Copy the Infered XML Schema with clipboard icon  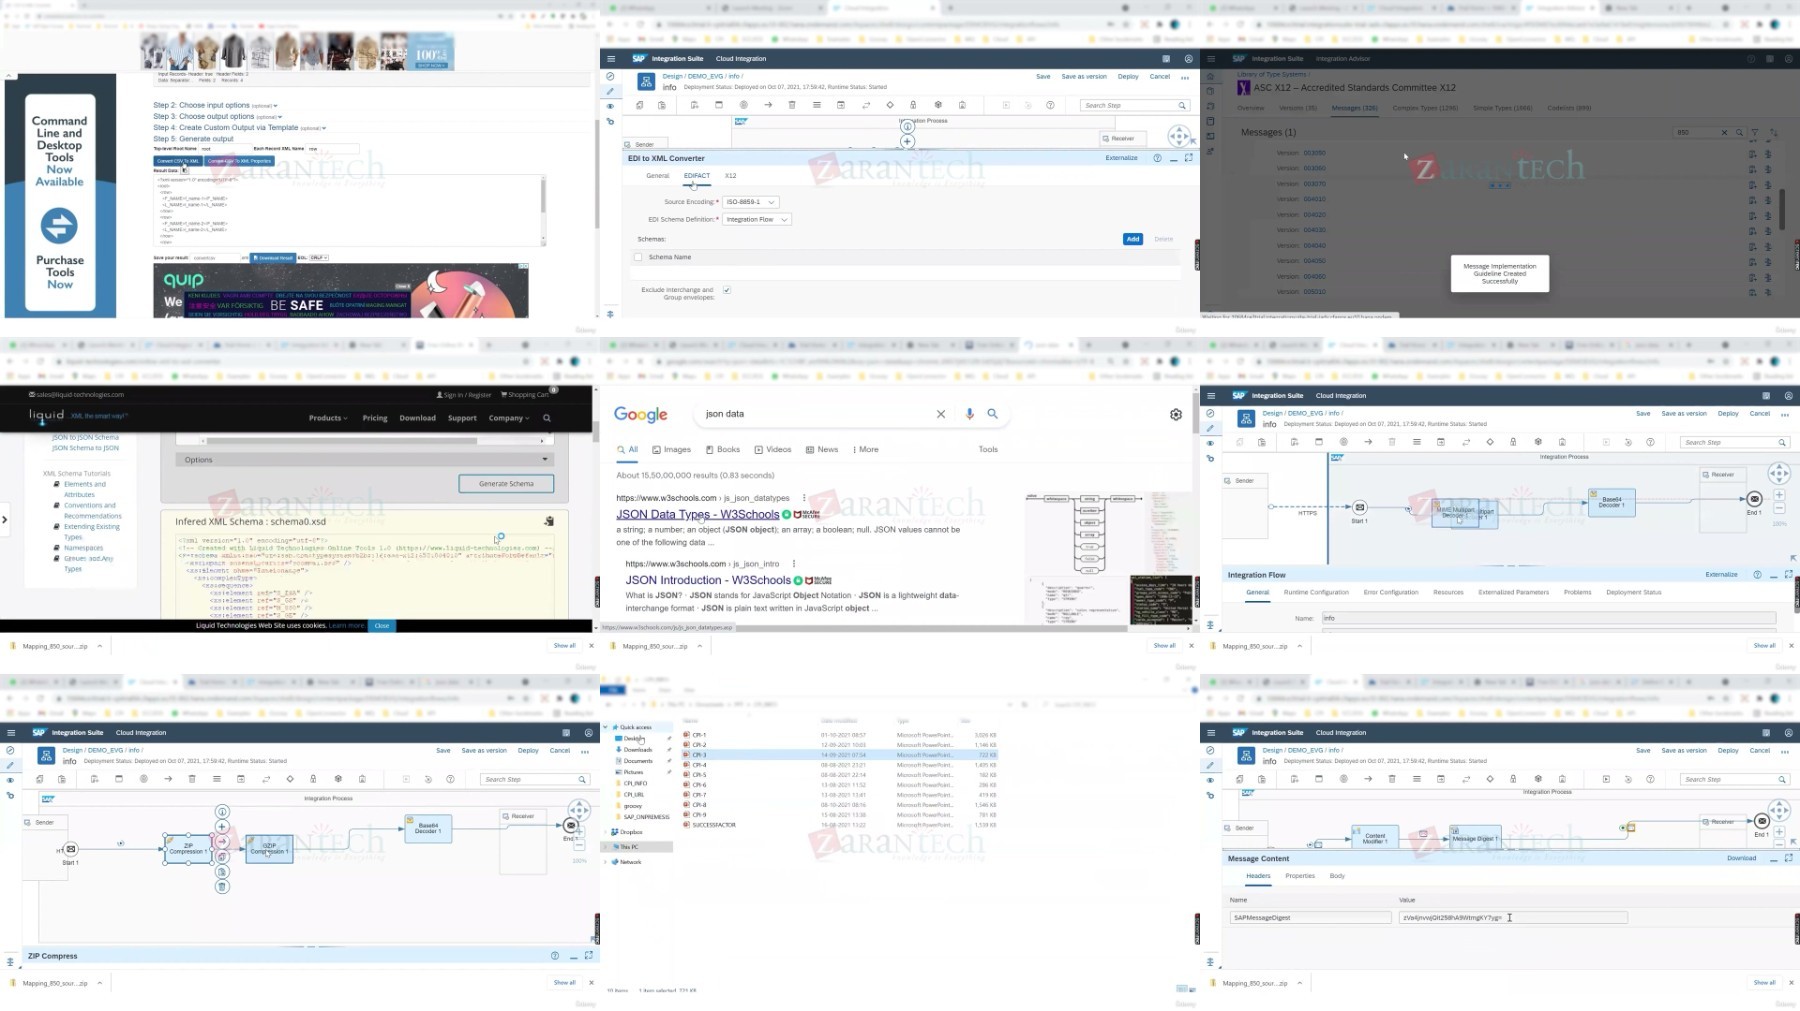549,521
